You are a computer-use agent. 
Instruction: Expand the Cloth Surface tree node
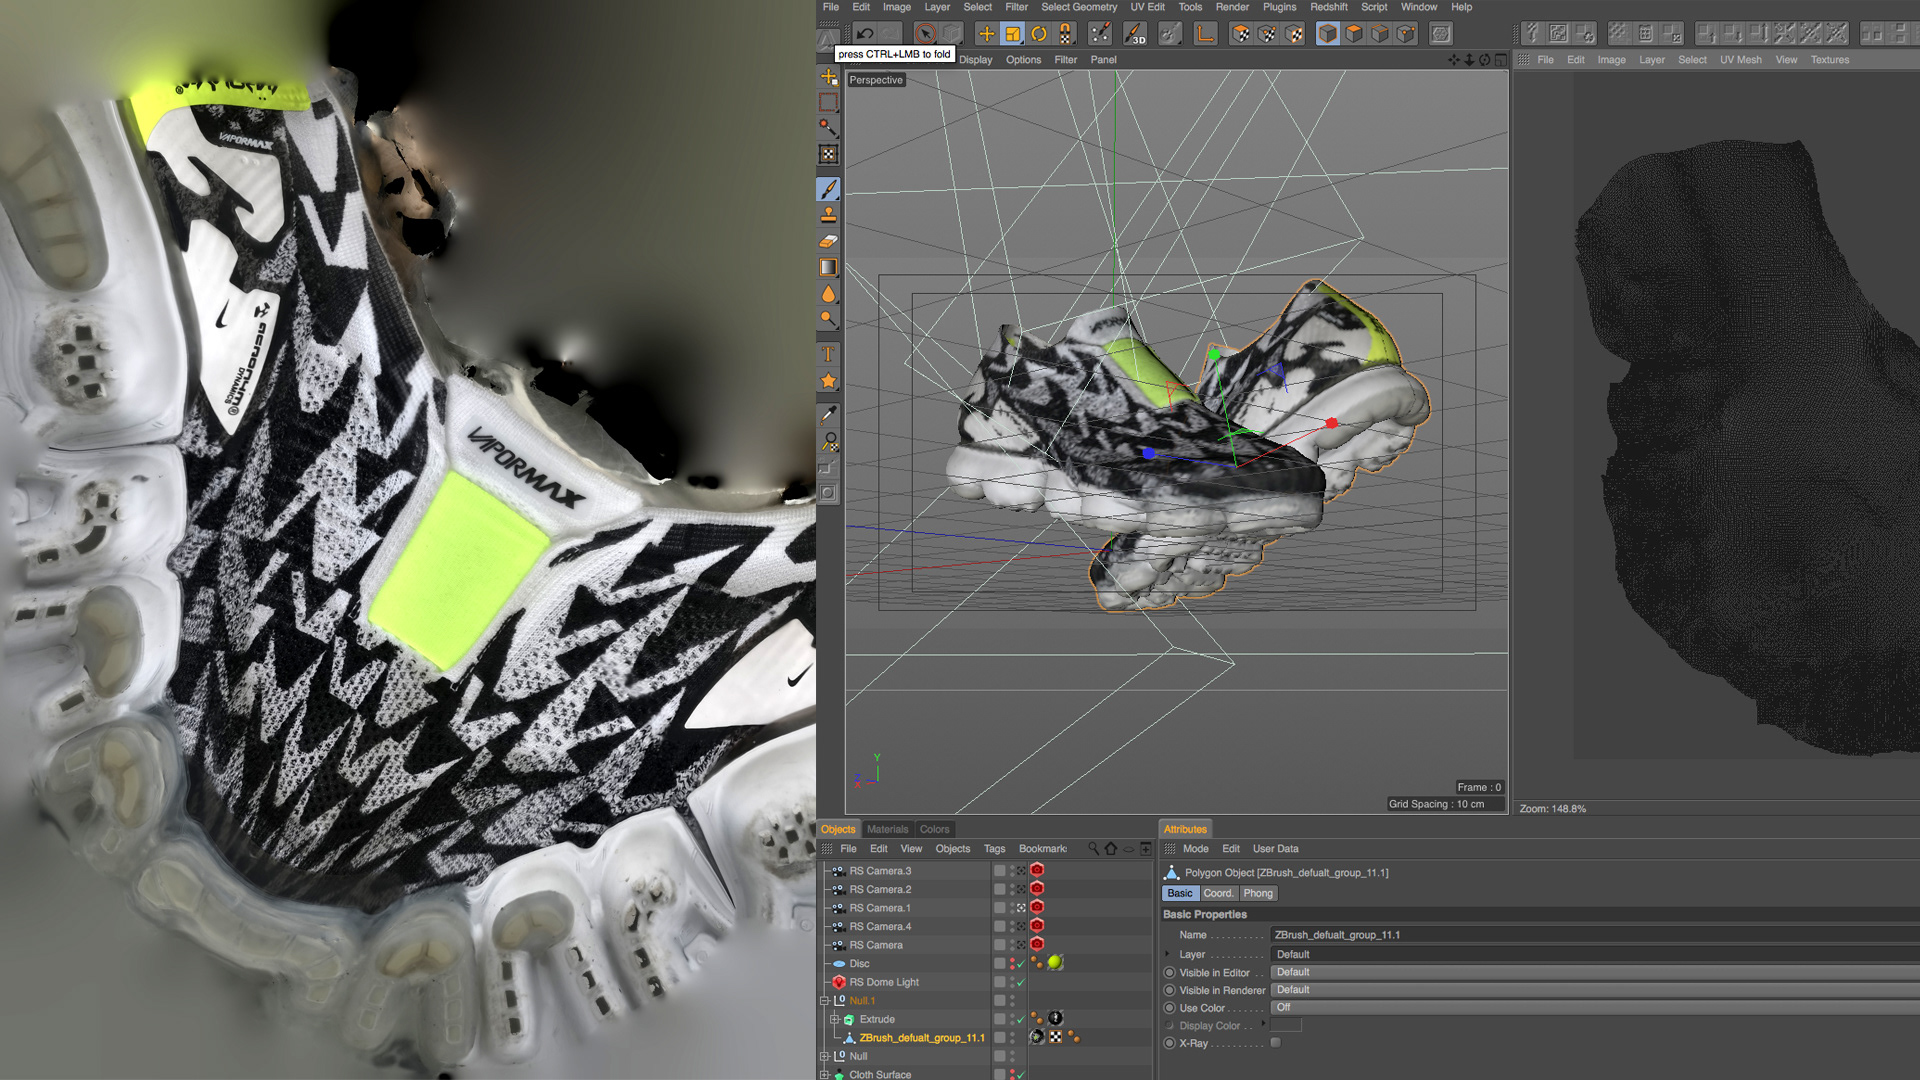coord(824,1075)
